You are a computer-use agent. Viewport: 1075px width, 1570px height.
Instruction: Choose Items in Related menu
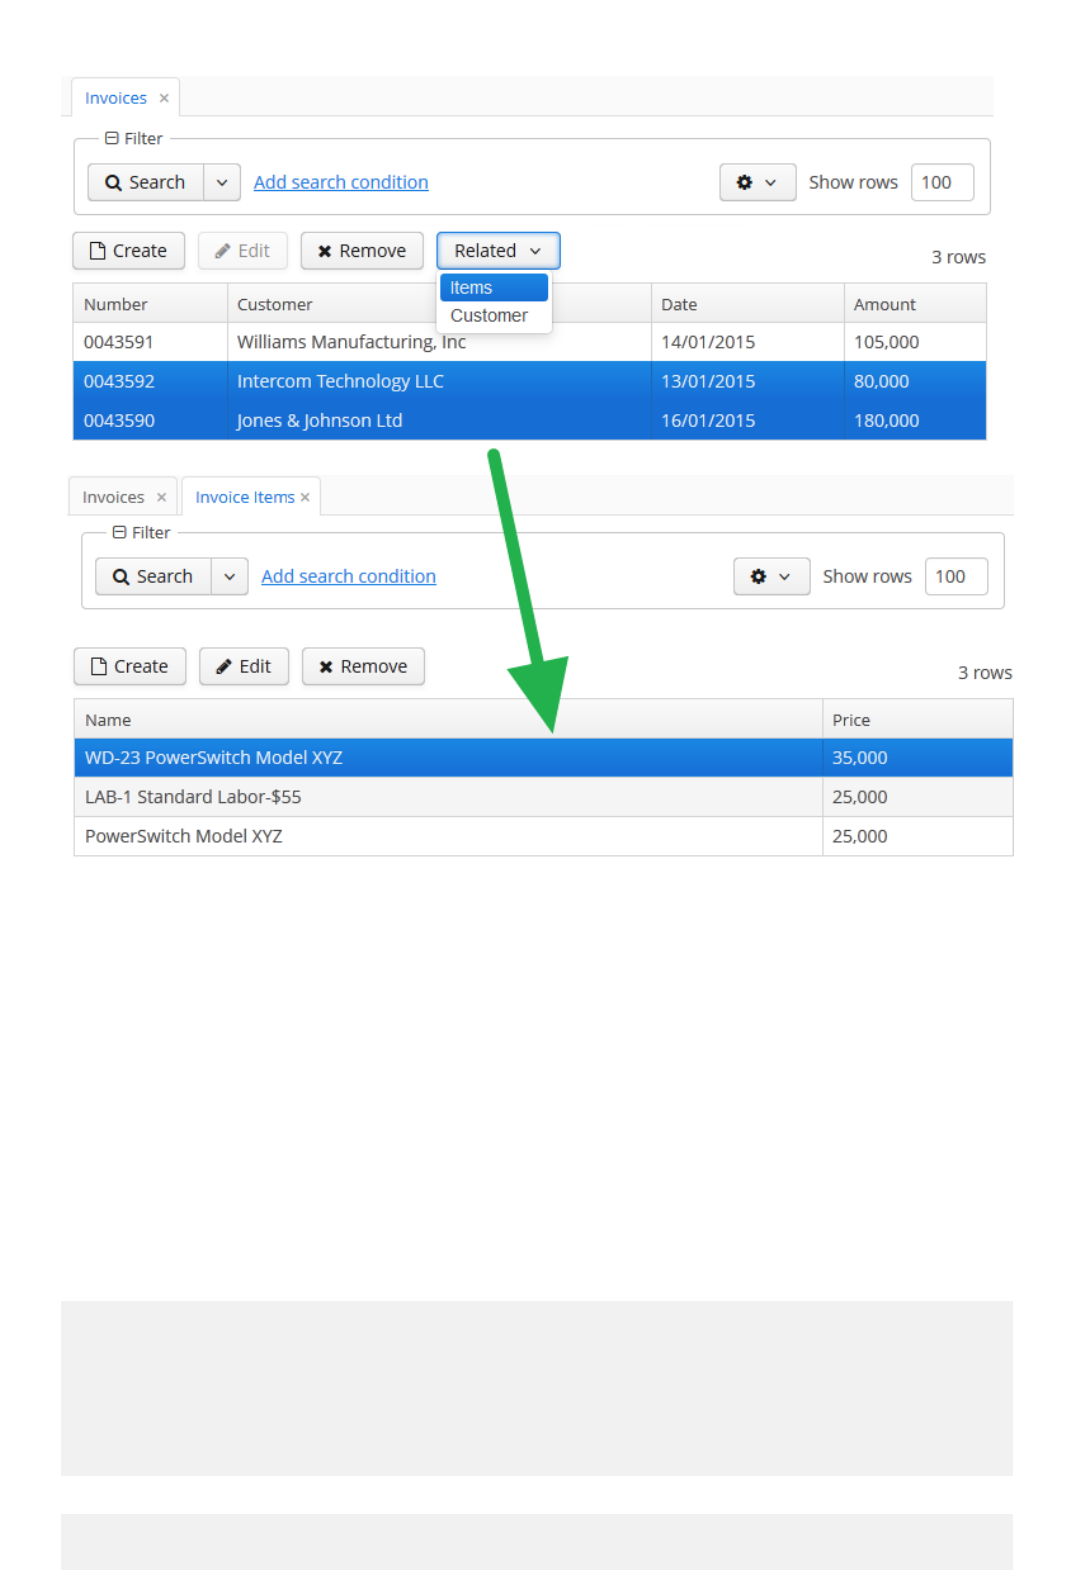point(494,287)
